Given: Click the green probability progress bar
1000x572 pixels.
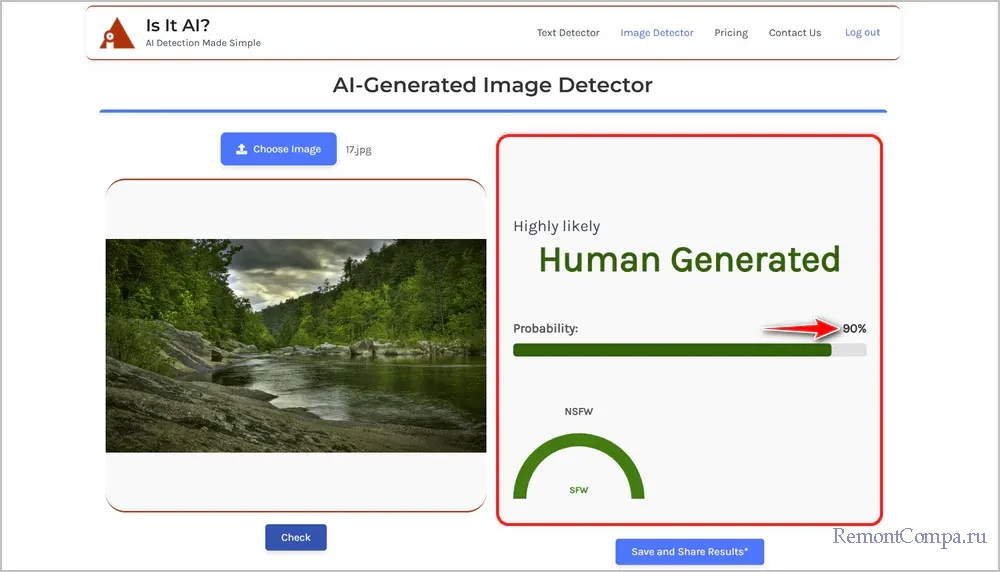Looking at the screenshot, I should tap(672, 350).
